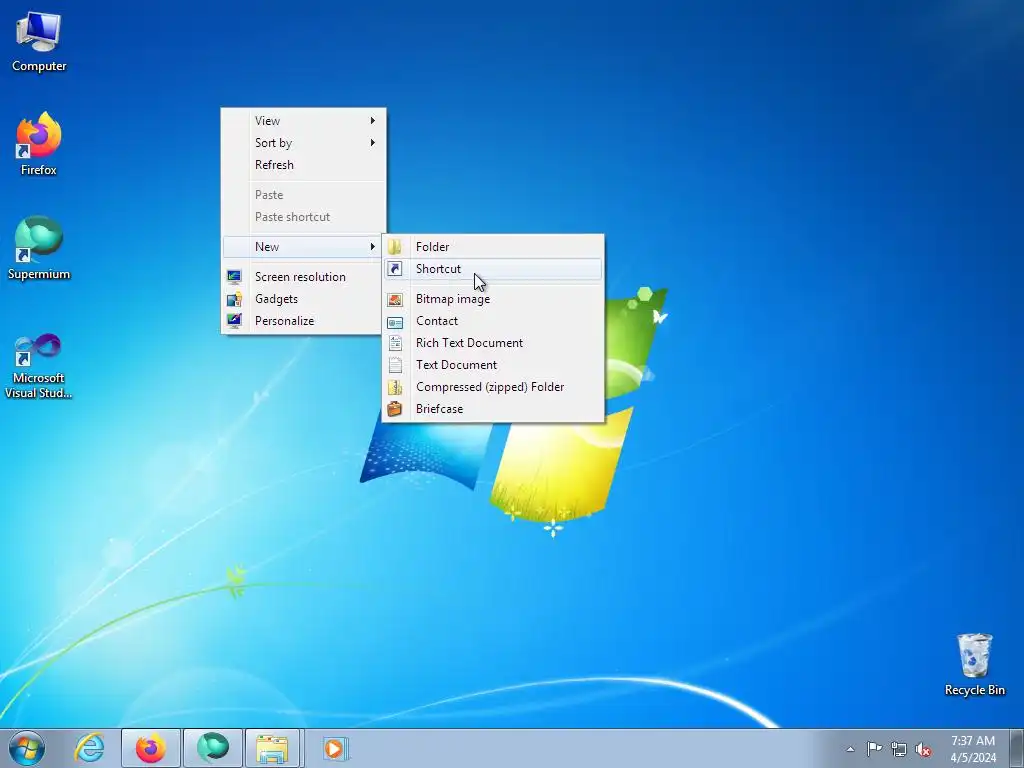This screenshot has width=1024, height=768.
Task: Click the muted volume tray icon
Action: pos(923,749)
